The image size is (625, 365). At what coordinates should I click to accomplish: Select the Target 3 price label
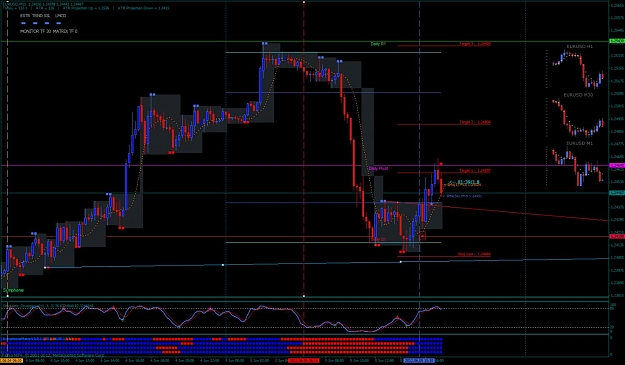pos(475,44)
